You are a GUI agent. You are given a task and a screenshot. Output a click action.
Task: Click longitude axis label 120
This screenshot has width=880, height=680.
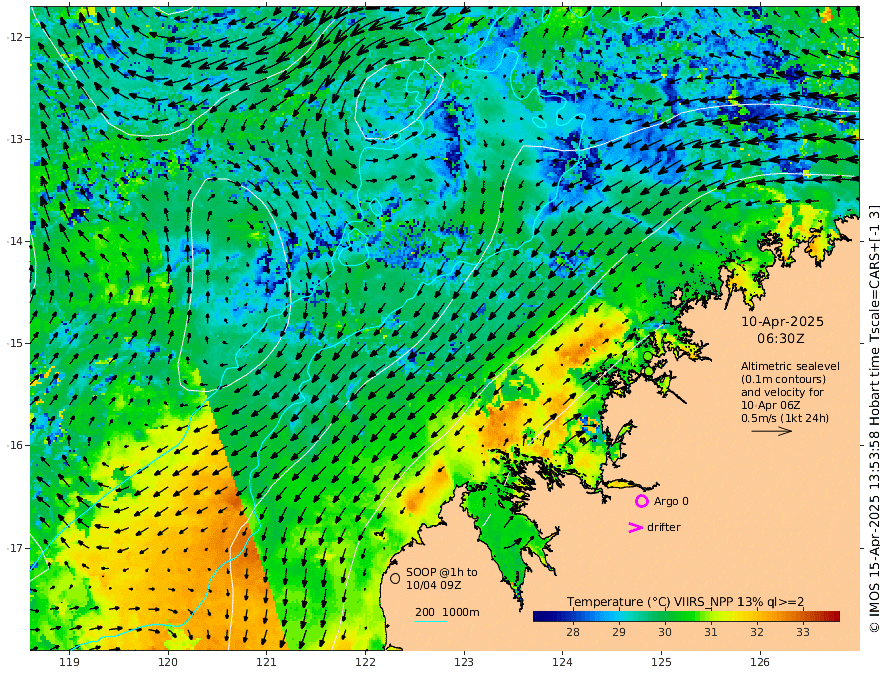(168, 662)
